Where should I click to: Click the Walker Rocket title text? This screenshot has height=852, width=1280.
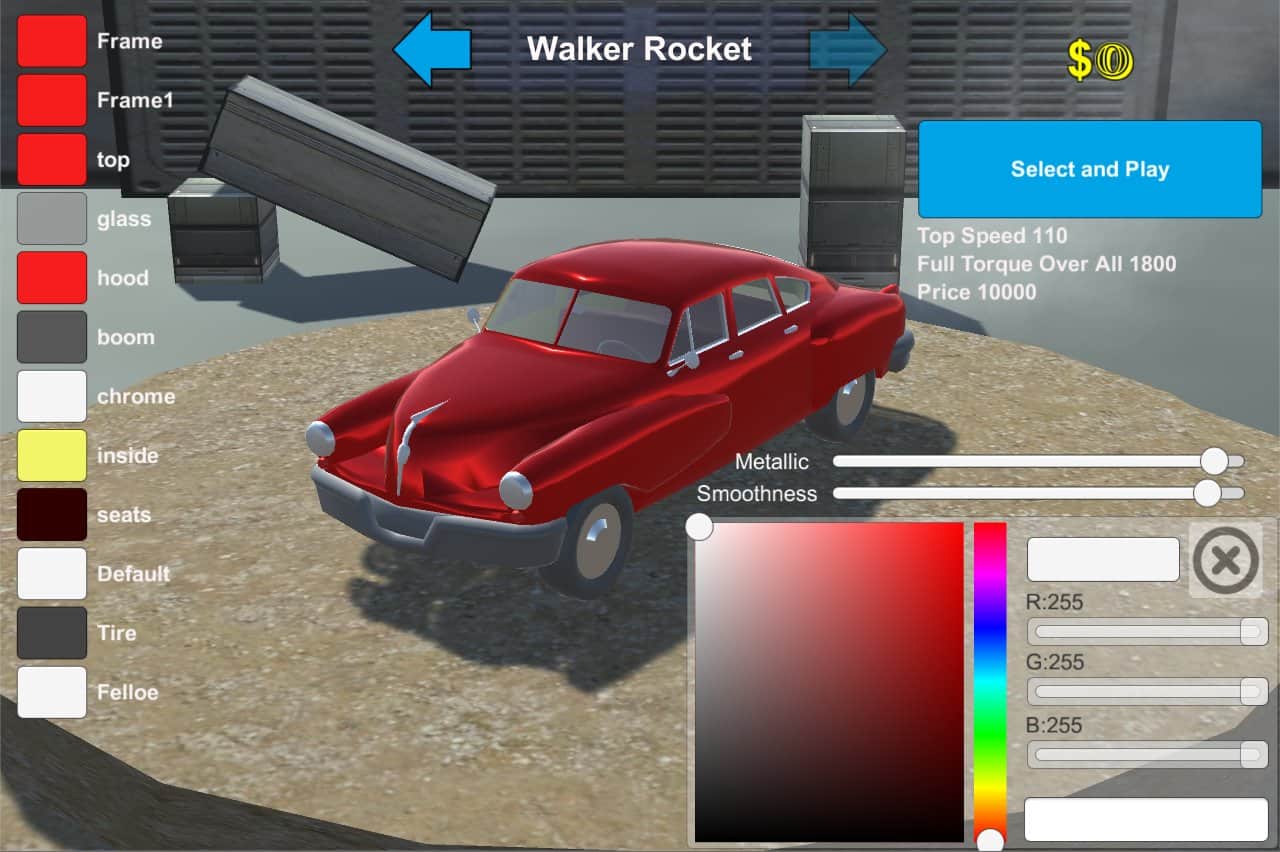(x=641, y=49)
